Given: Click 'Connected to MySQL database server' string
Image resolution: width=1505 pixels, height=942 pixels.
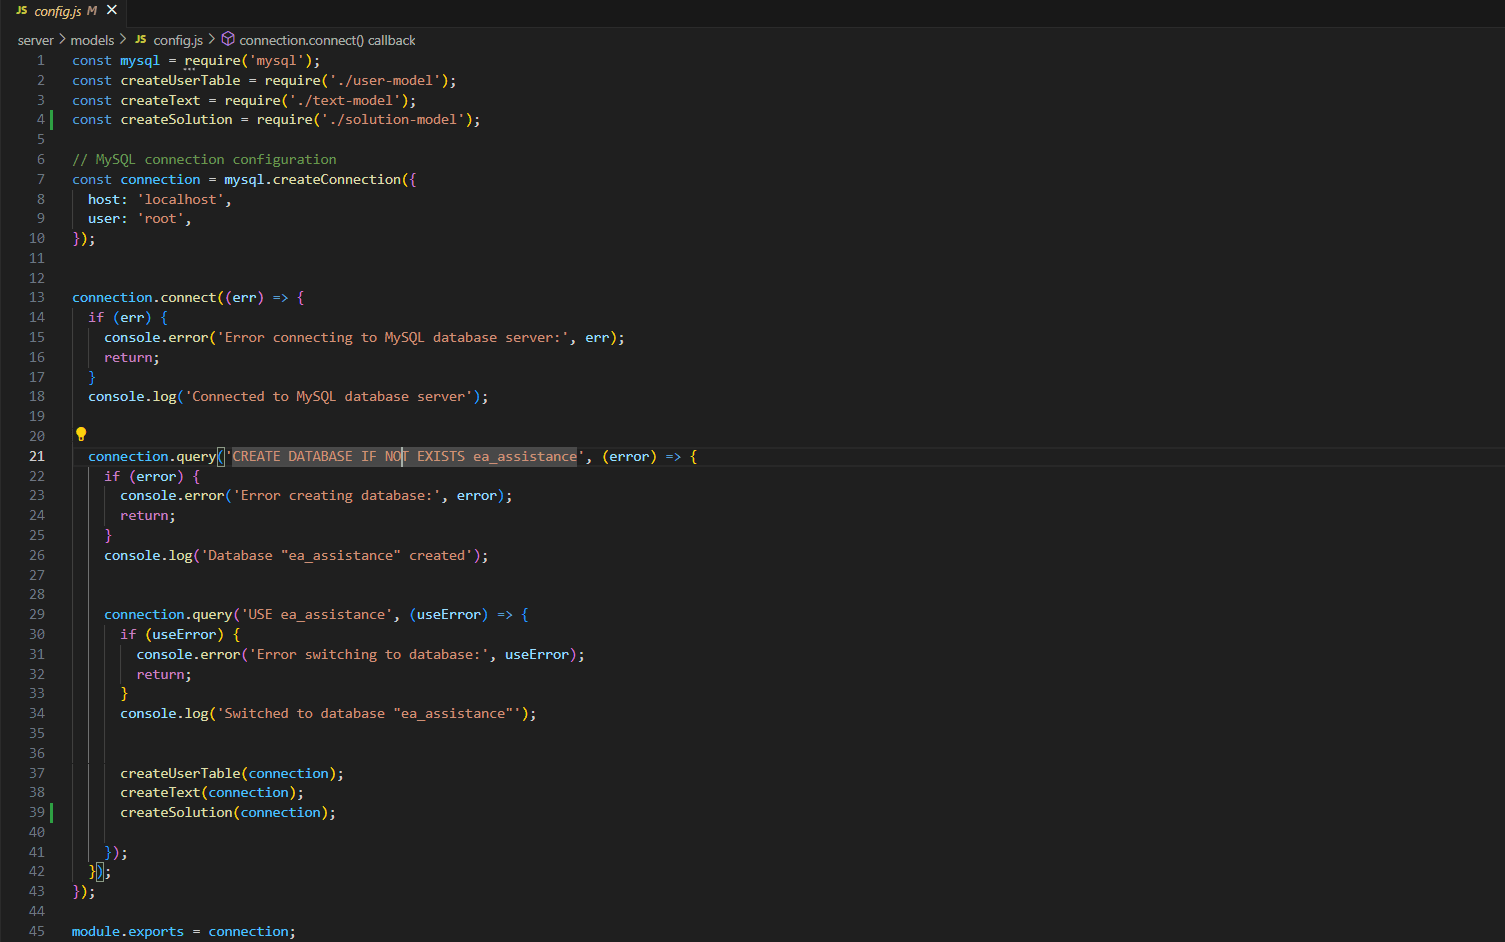Looking at the screenshot, I should [328, 396].
